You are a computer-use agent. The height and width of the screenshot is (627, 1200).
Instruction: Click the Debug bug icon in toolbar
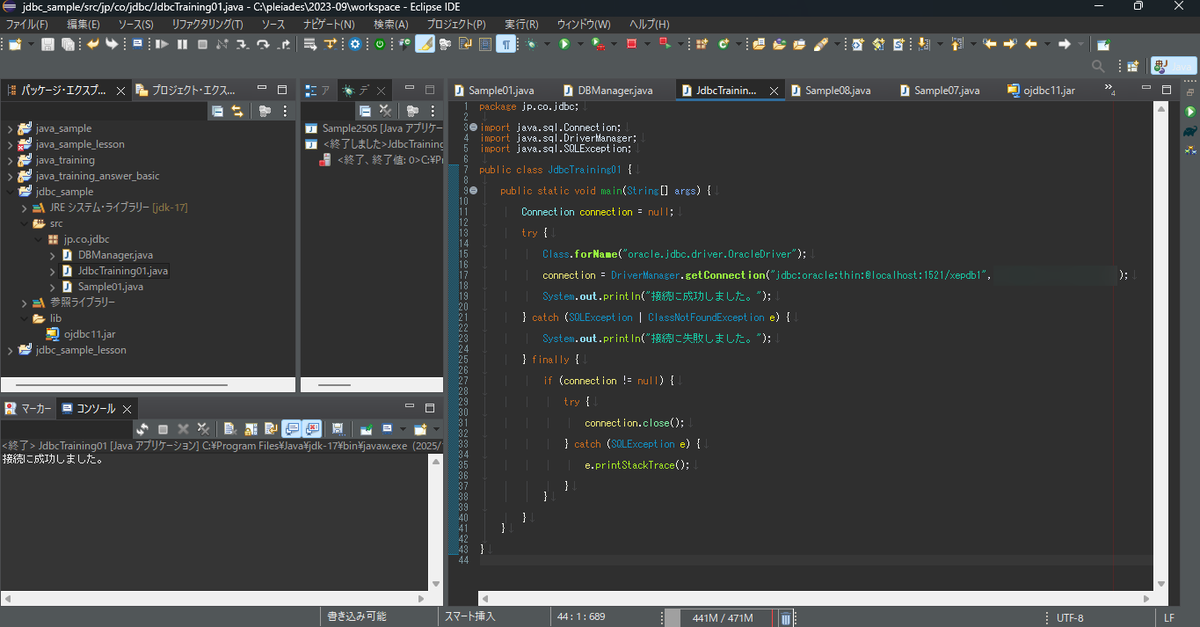click(531, 44)
